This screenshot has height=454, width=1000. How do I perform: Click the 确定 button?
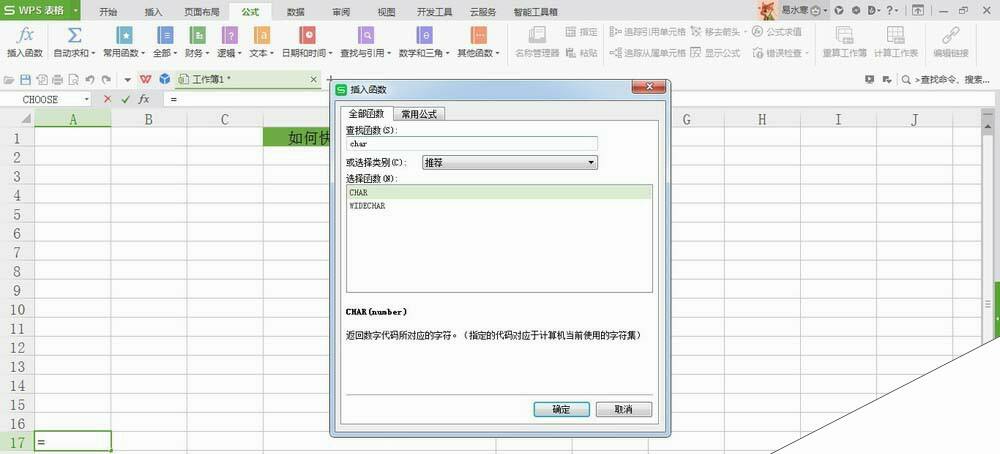click(561, 409)
